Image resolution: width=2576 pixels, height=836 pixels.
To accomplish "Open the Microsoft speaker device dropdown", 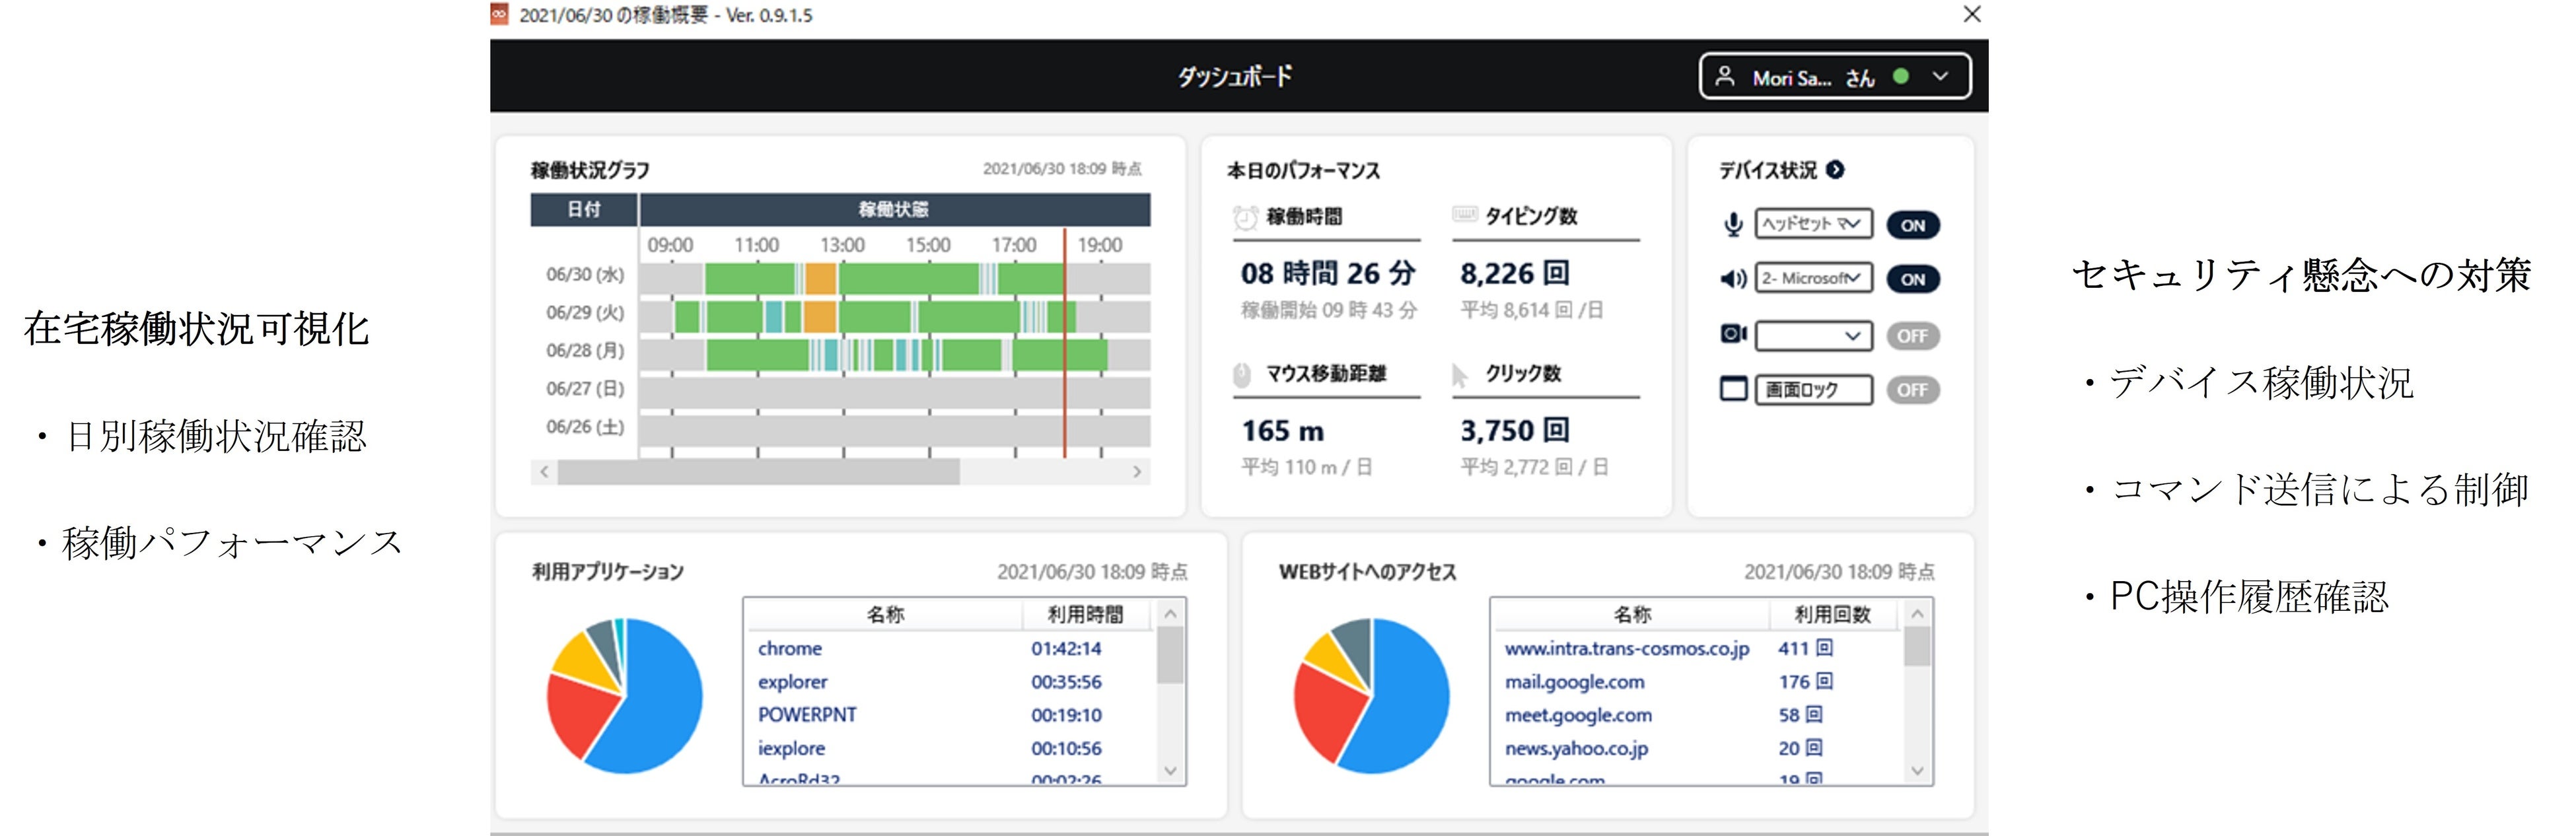I will [x=1813, y=278].
